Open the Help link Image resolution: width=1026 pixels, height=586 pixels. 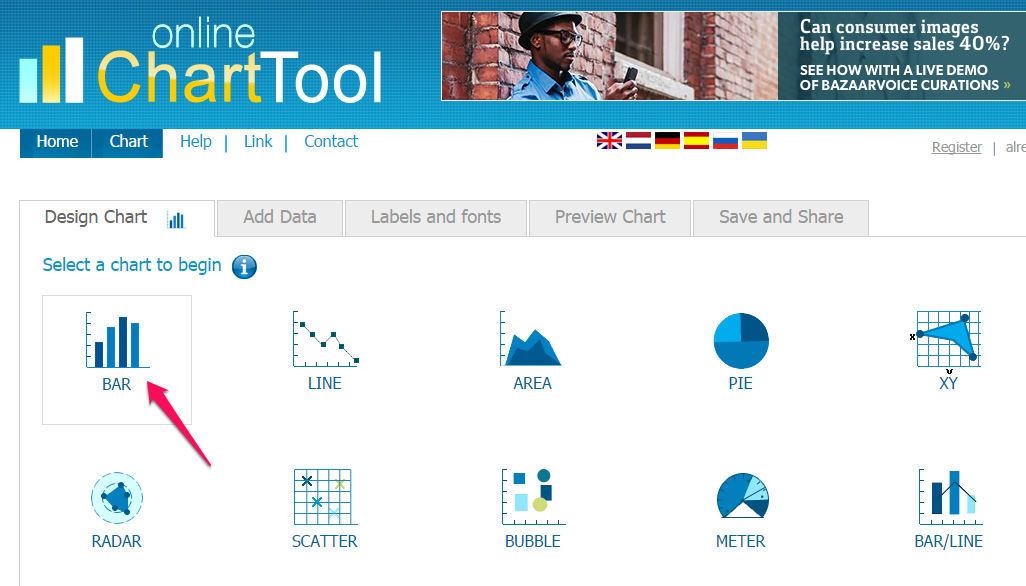pos(196,141)
